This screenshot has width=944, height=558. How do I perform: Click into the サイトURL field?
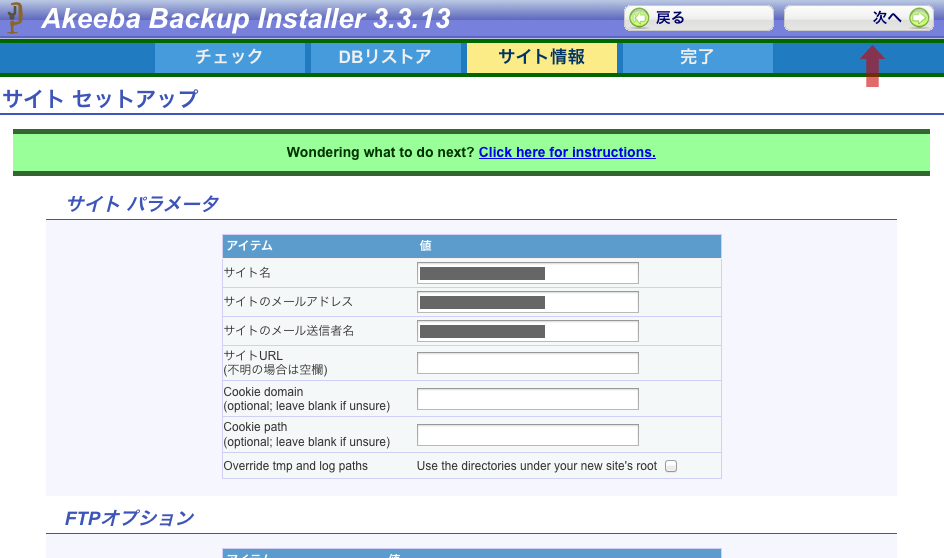point(527,363)
